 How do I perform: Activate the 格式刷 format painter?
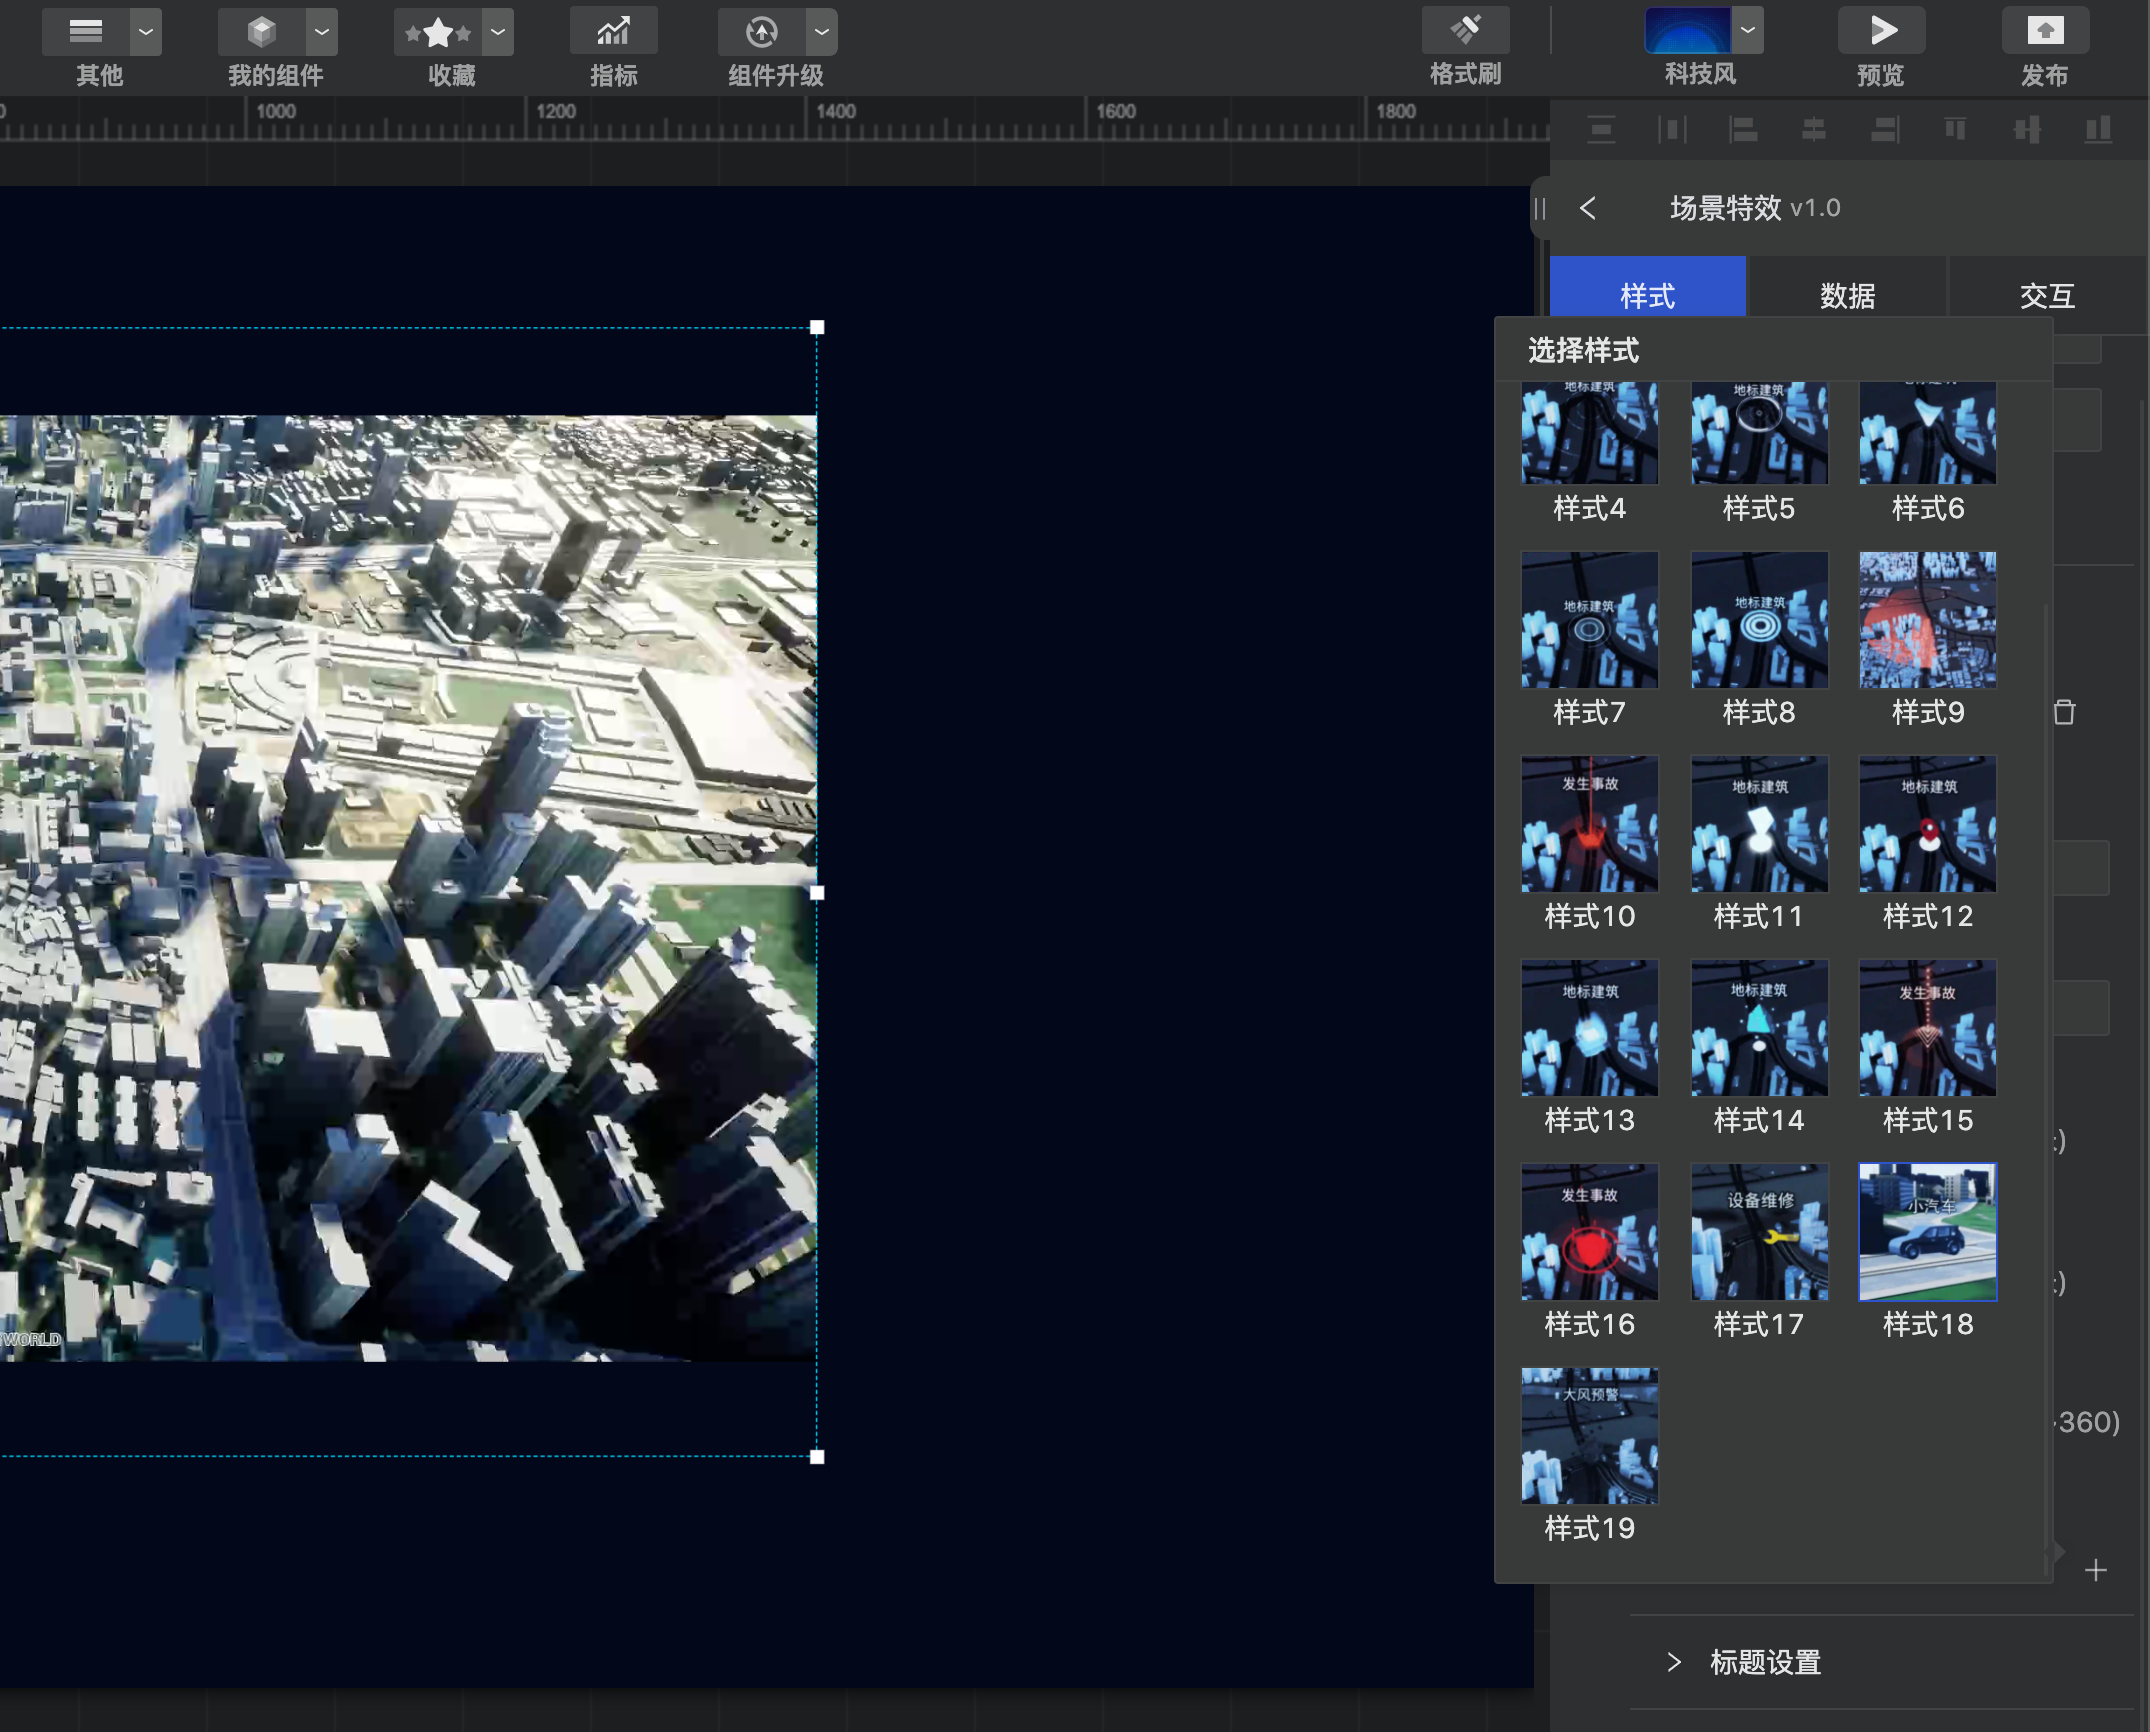click(1465, 31)
